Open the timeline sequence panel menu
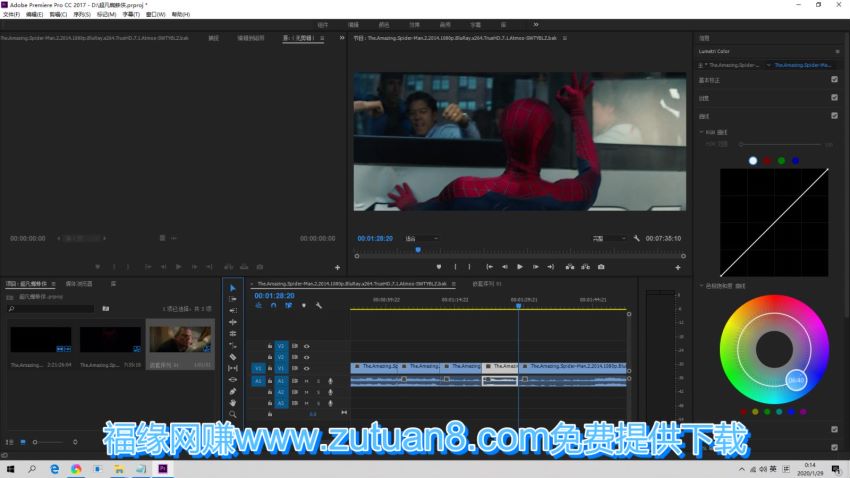850x478 pixels. (453, 283)
